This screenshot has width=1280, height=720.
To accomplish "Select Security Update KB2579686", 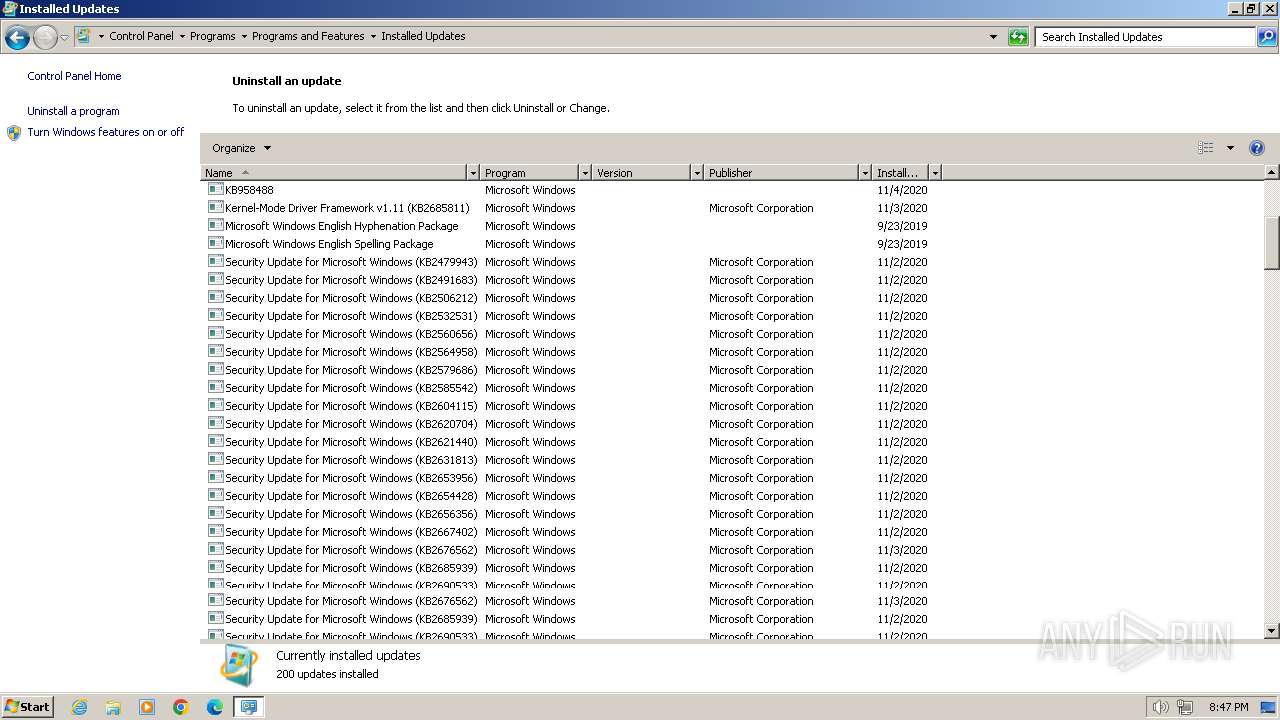I will [x=570, y=370].
